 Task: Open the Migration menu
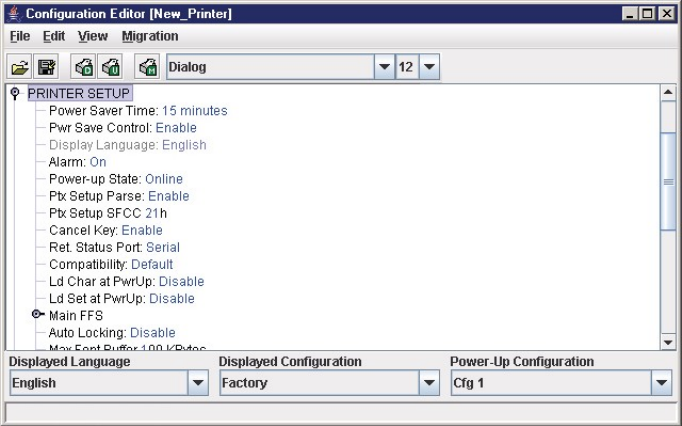point(150,36)
